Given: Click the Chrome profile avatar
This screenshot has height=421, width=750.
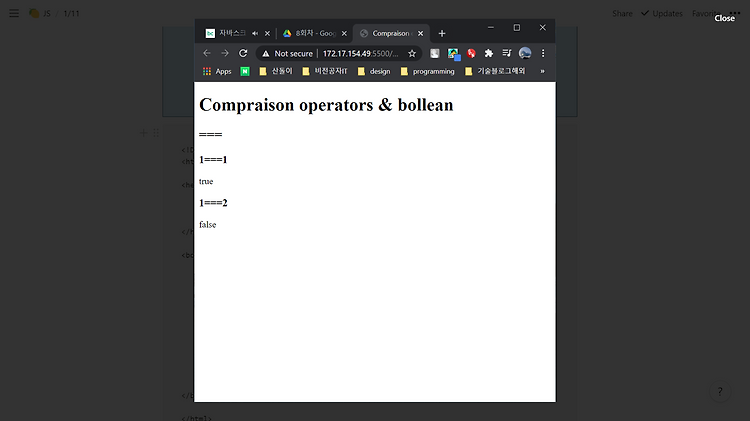Looking at the screenshot, I should click(x=525, y=53).
